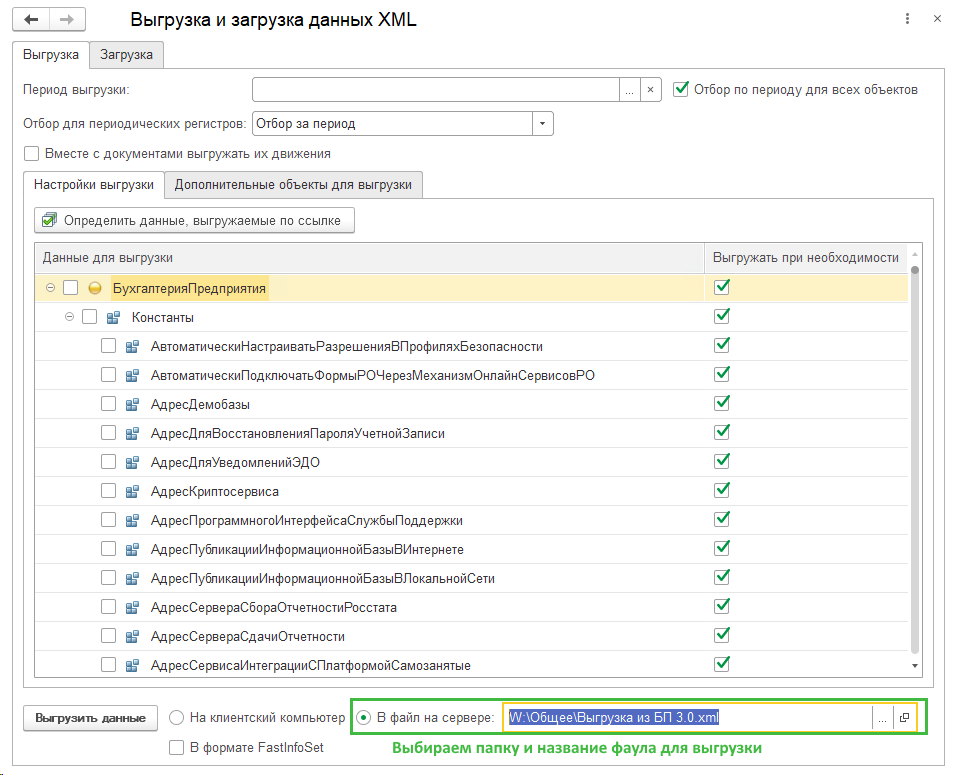Select В файл на сервере radio option
Image resolution: width=956 pixels, height=775 pixels.
(363, 718)
